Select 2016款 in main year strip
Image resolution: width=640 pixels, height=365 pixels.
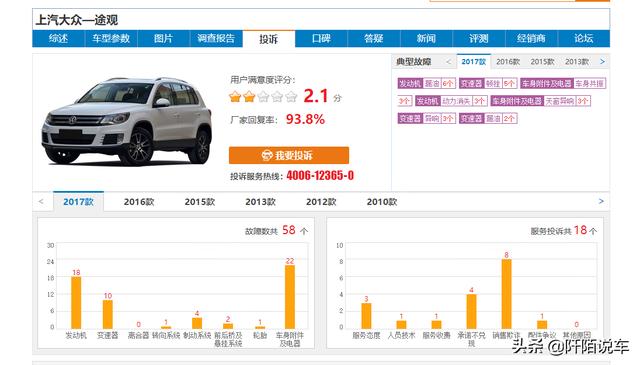click(139, 202)
